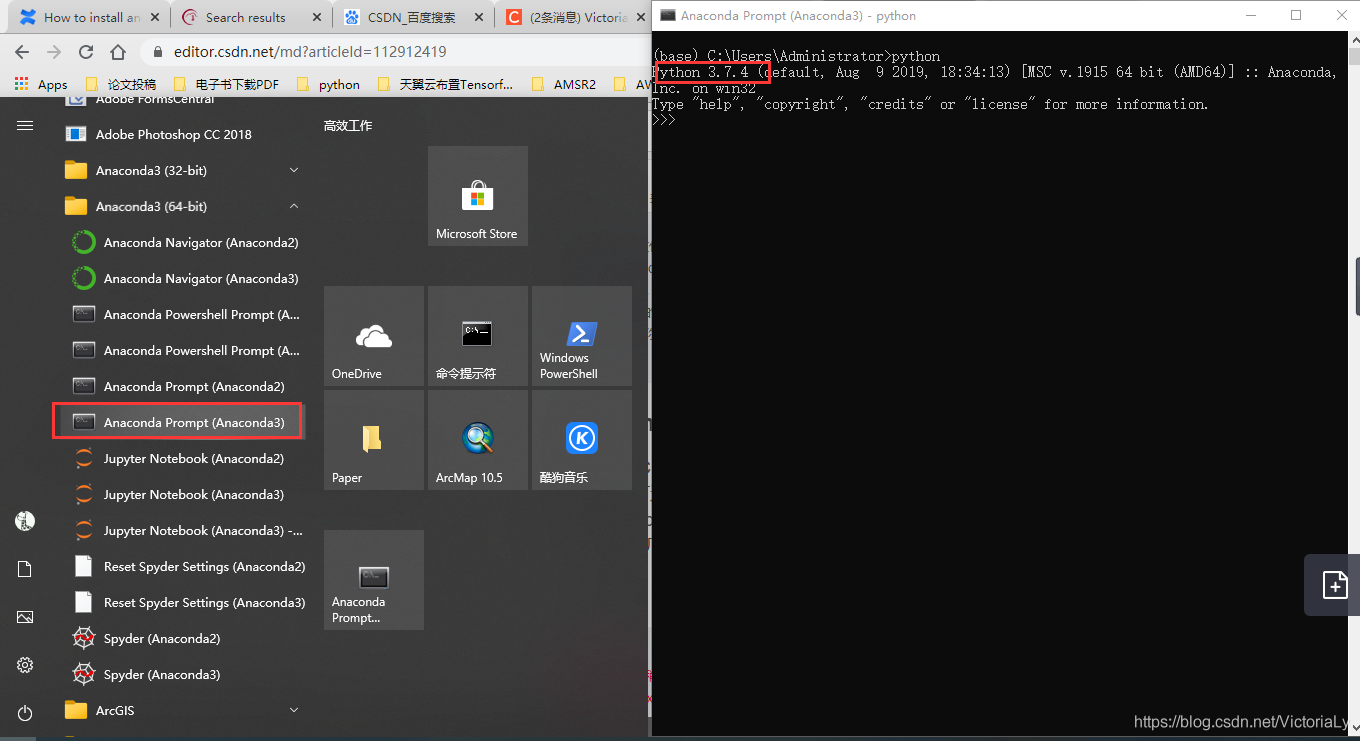Launch the ArcMap 10.5 tile
Image resolution: width=1360 pixels, height=741 pixels.
coord(477,440)
